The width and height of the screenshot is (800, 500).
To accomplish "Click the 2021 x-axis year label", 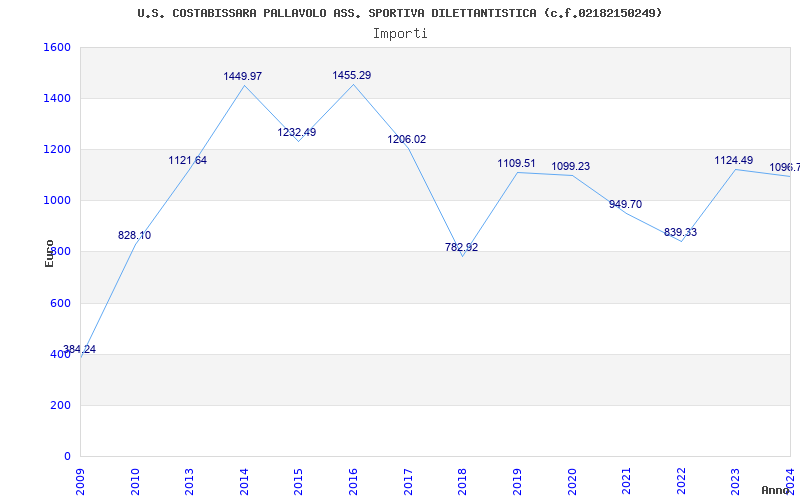I will click(x=627, y=481).
